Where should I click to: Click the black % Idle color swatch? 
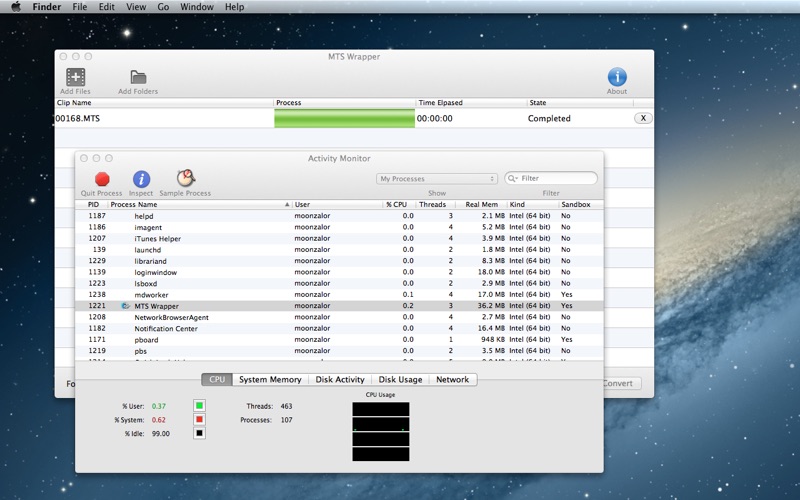pyautogui.click(x=199, y=434)
